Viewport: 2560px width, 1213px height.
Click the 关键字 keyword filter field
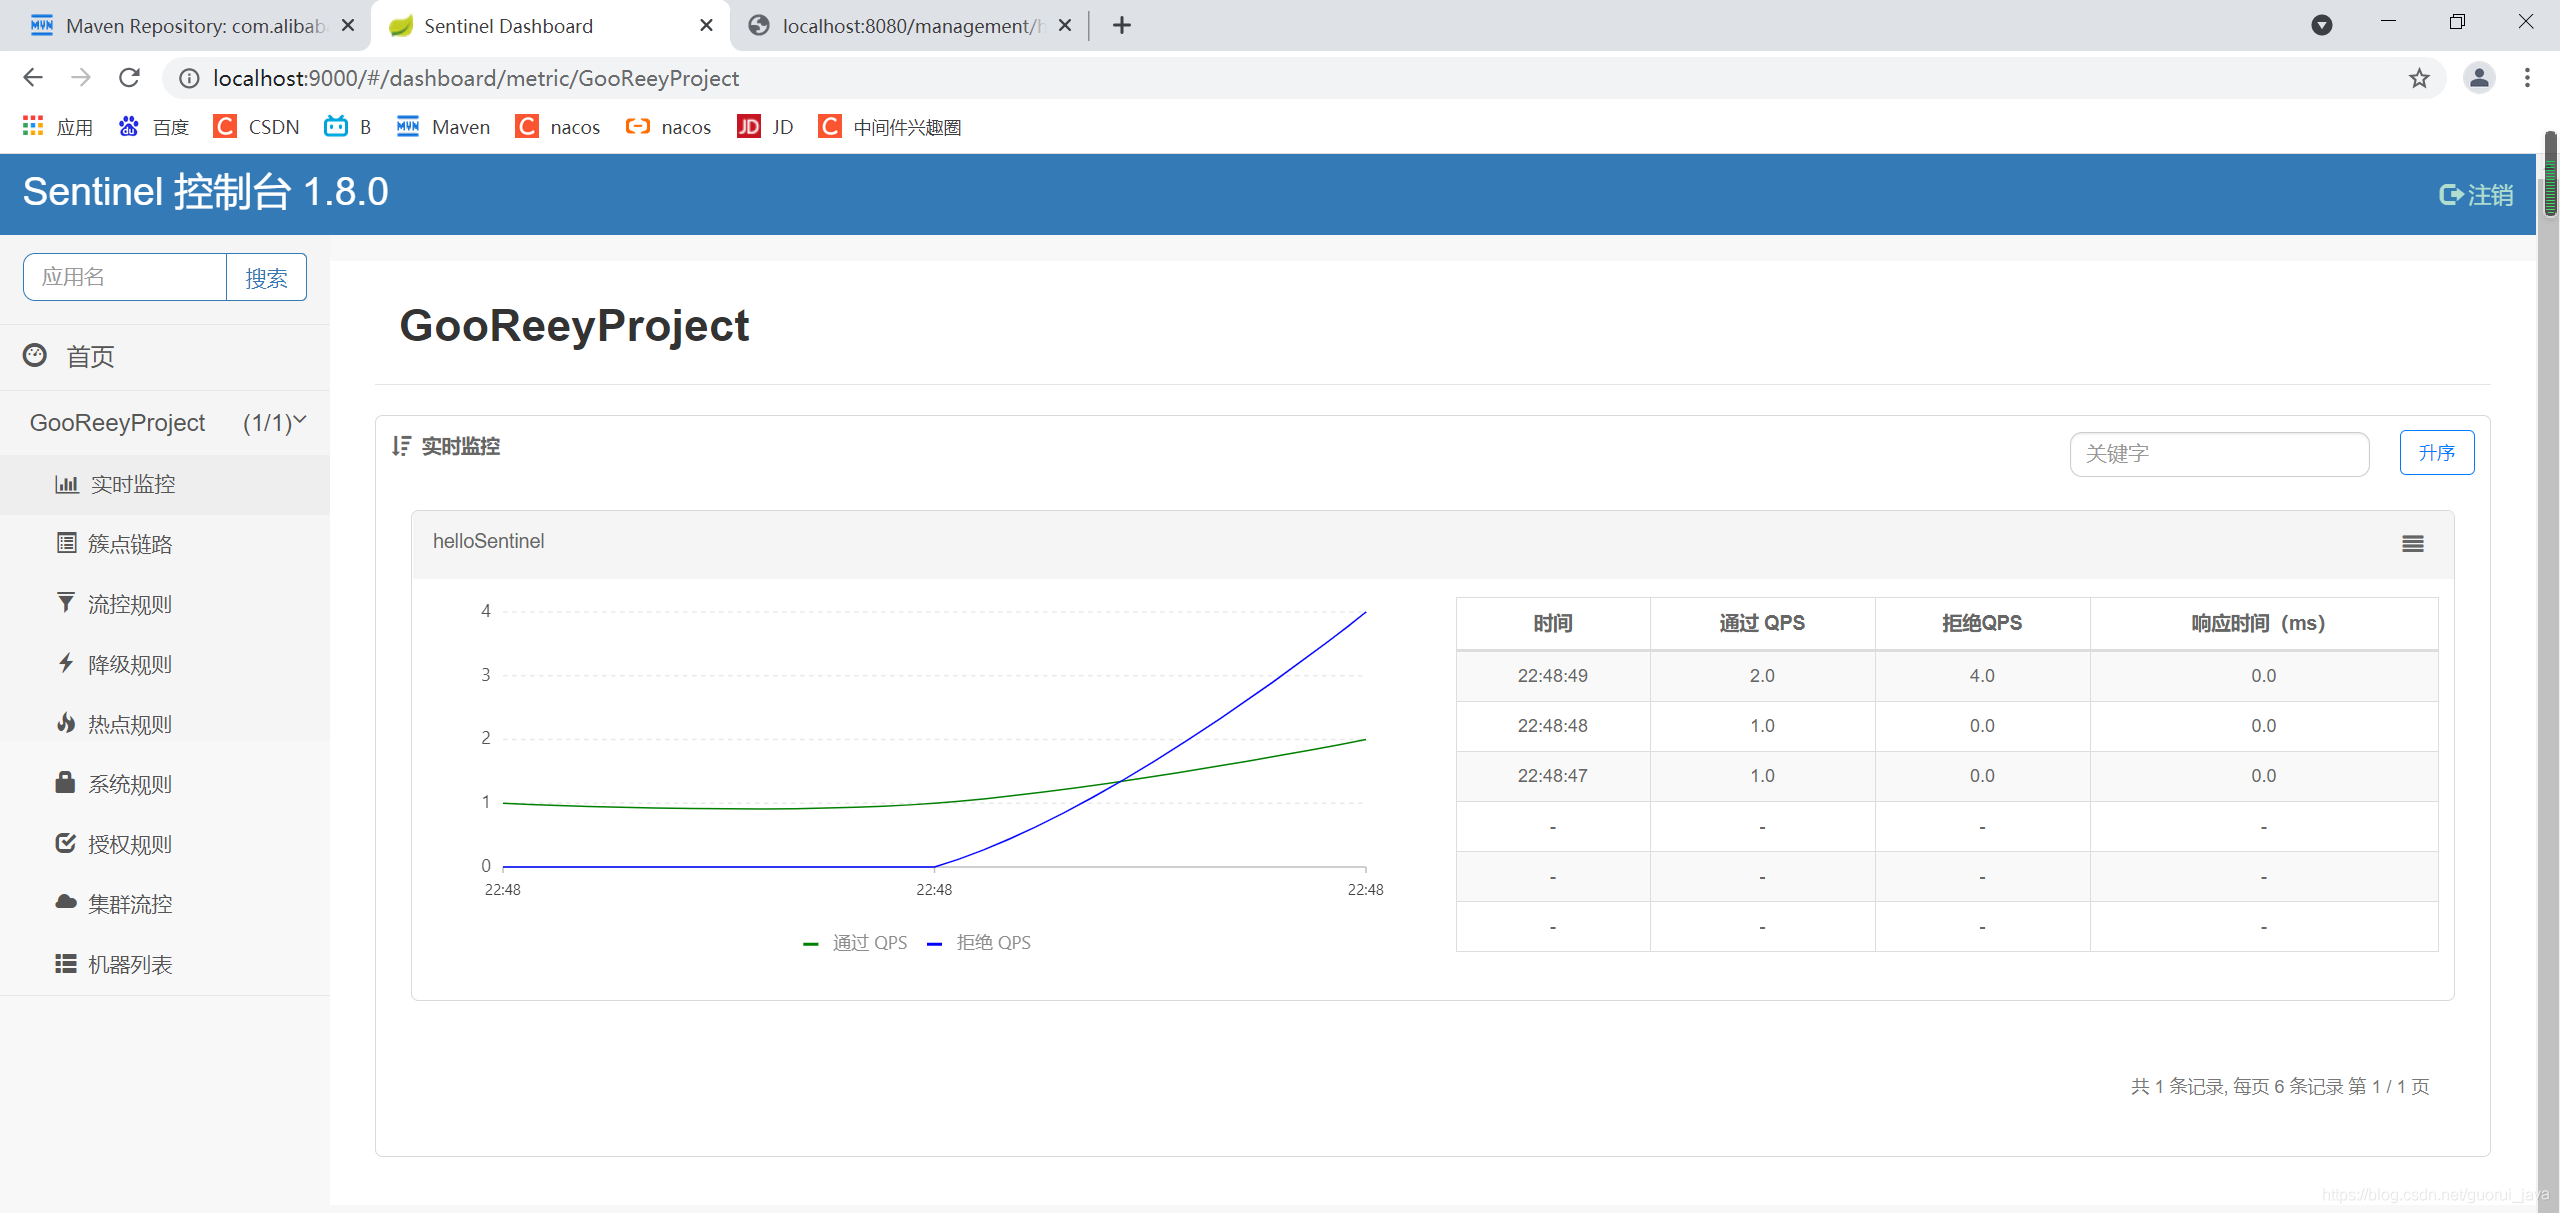click(2218, 454)
